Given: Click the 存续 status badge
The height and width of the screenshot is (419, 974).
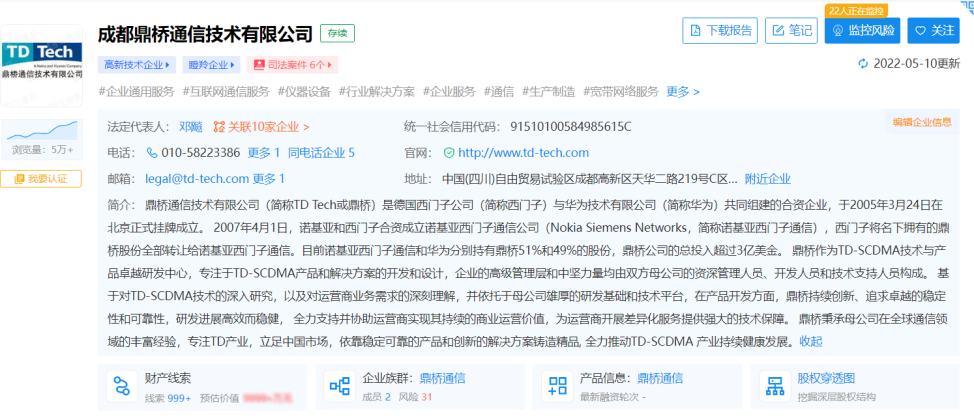Looking at the screenshot, I should point(337,33).
